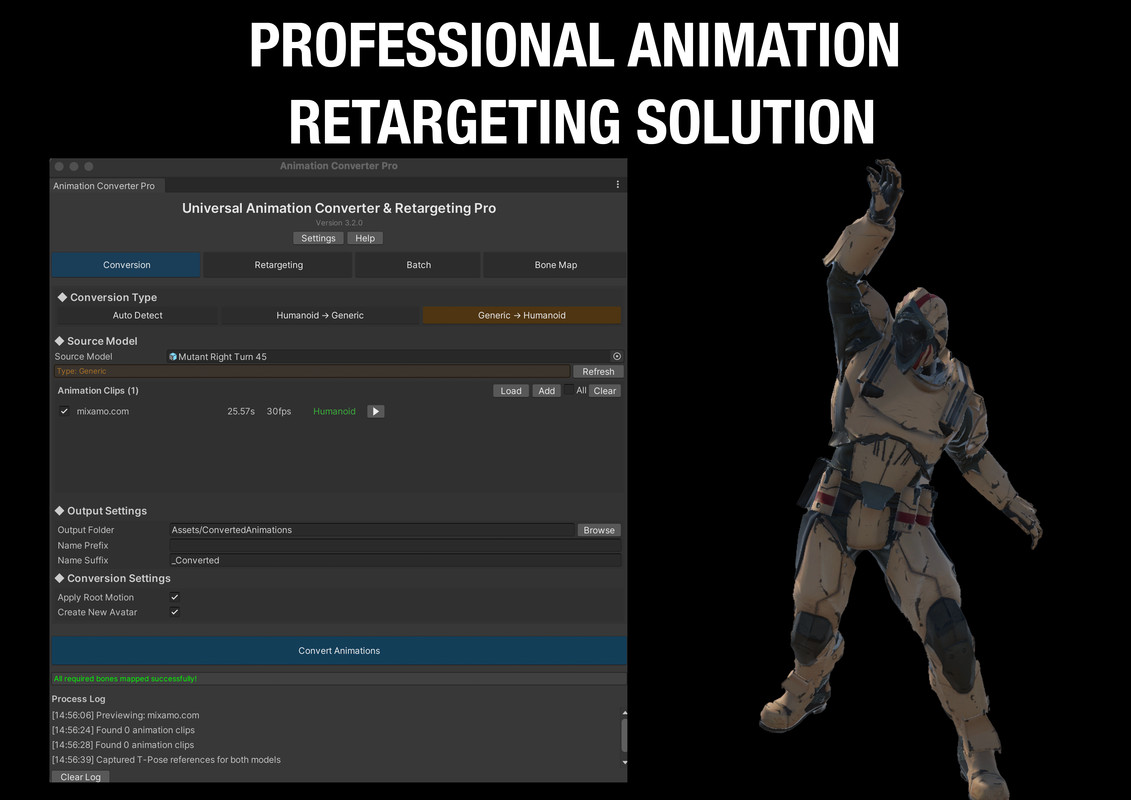Disable Apply Root Motion checkbox

(x=175, y=597)
